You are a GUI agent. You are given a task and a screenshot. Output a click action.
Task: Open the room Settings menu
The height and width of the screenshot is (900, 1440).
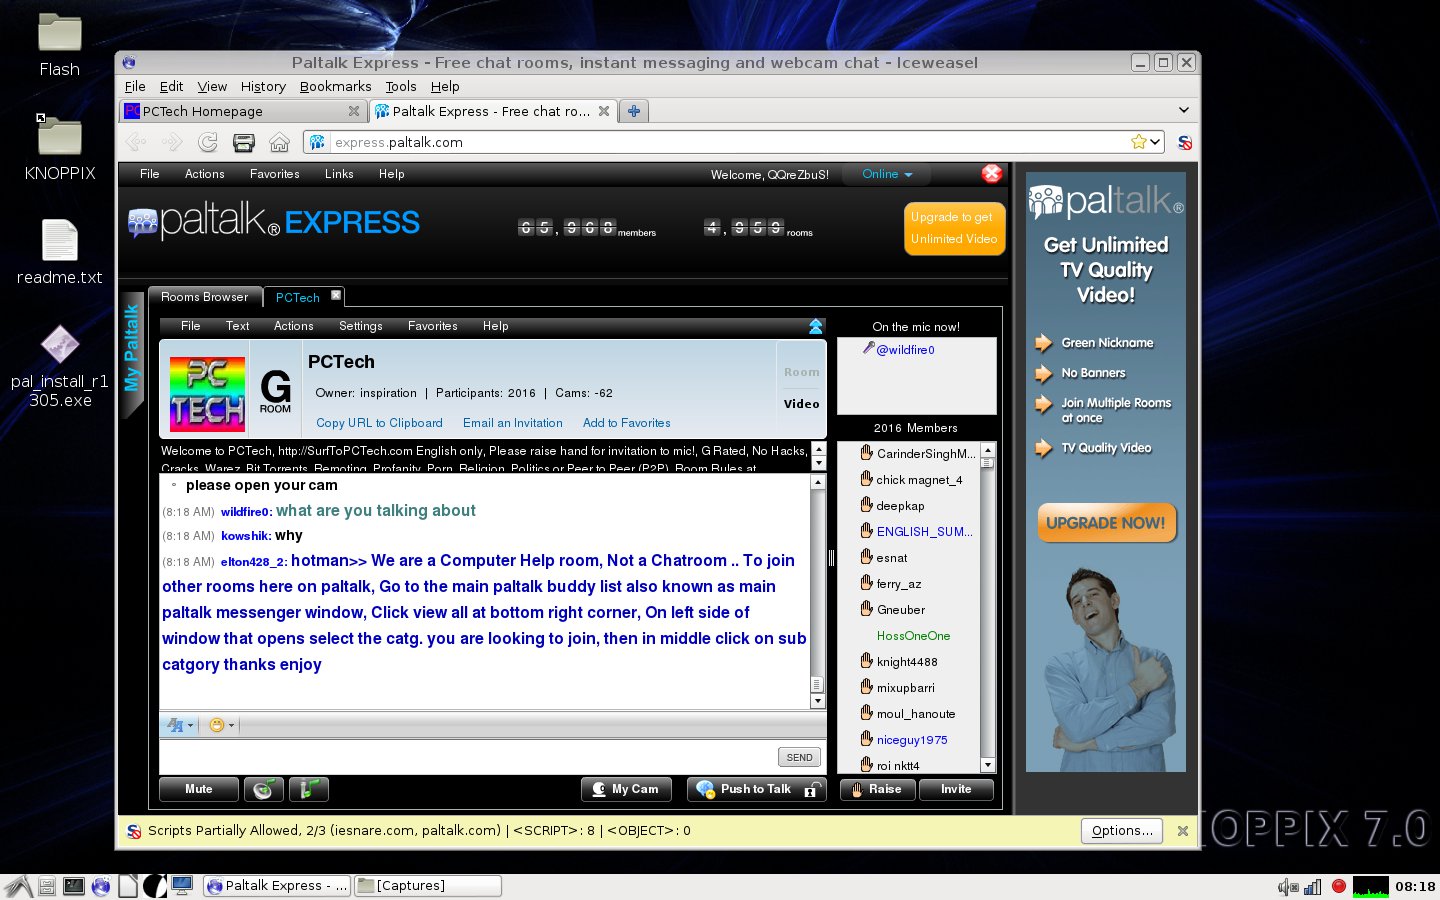point(360,326)
